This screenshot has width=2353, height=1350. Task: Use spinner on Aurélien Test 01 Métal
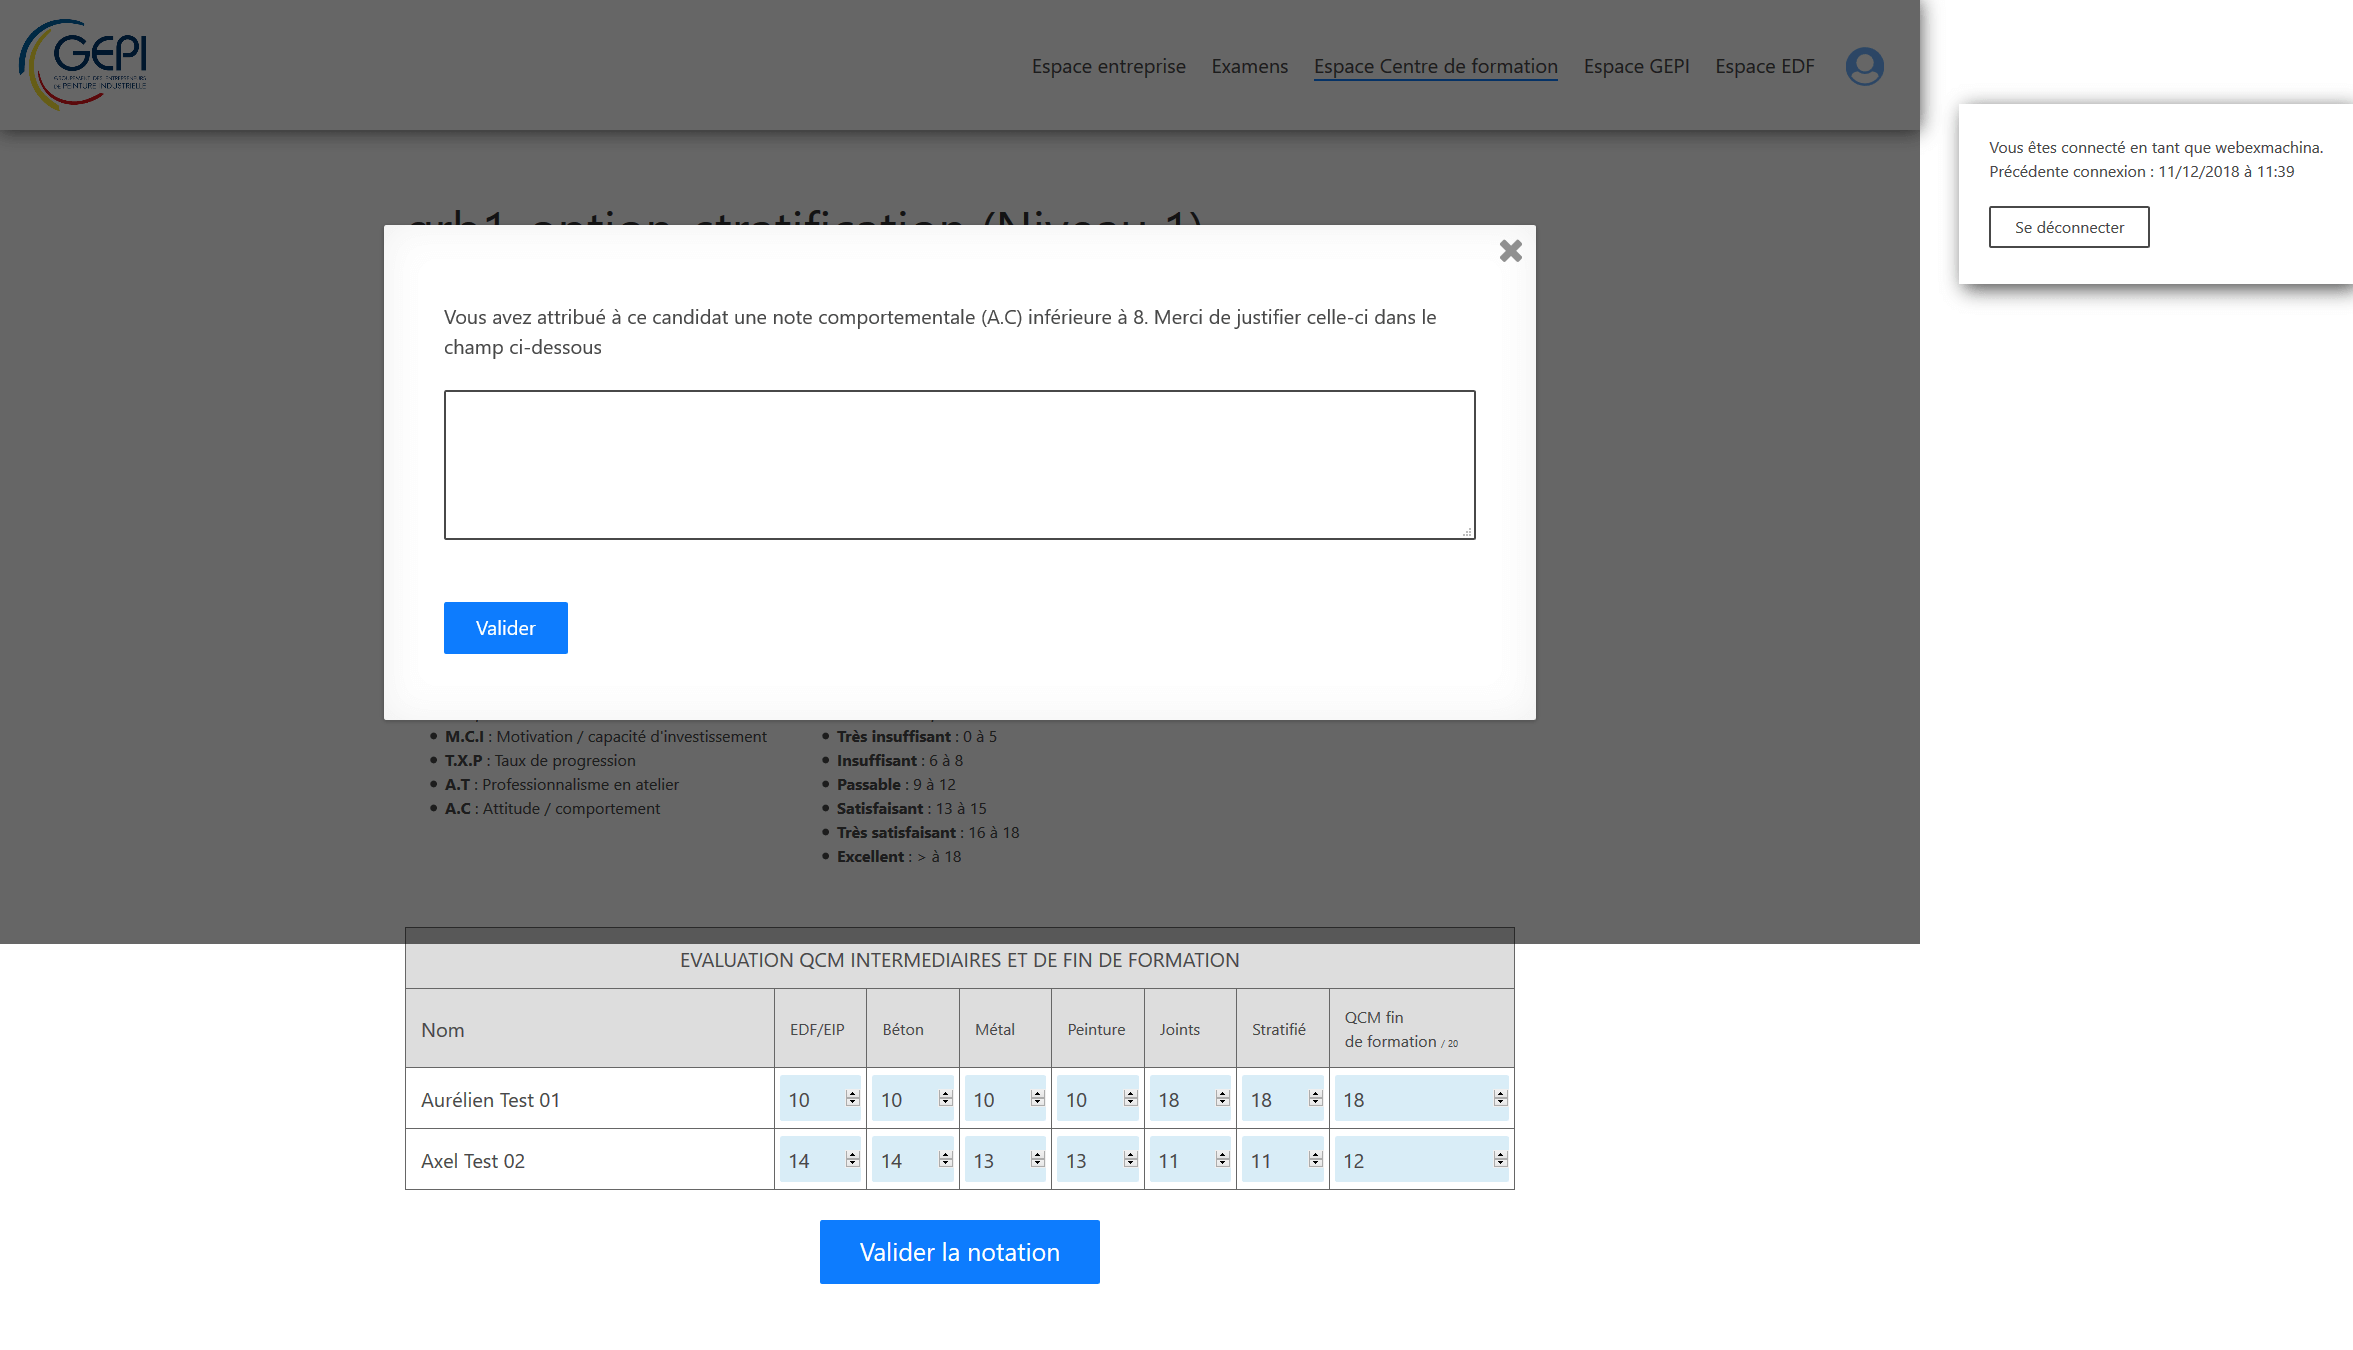[x=1037, y=1098]
